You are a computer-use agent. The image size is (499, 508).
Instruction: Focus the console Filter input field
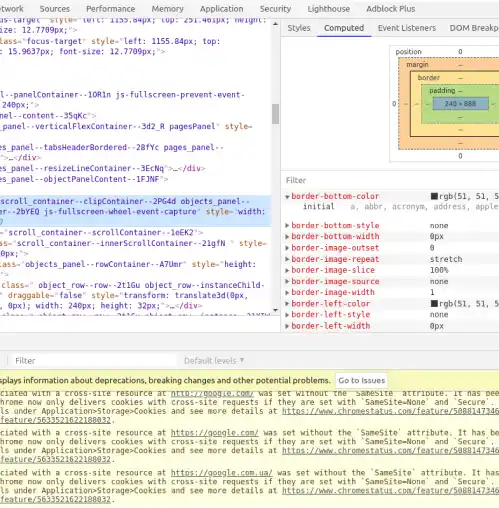93,361
